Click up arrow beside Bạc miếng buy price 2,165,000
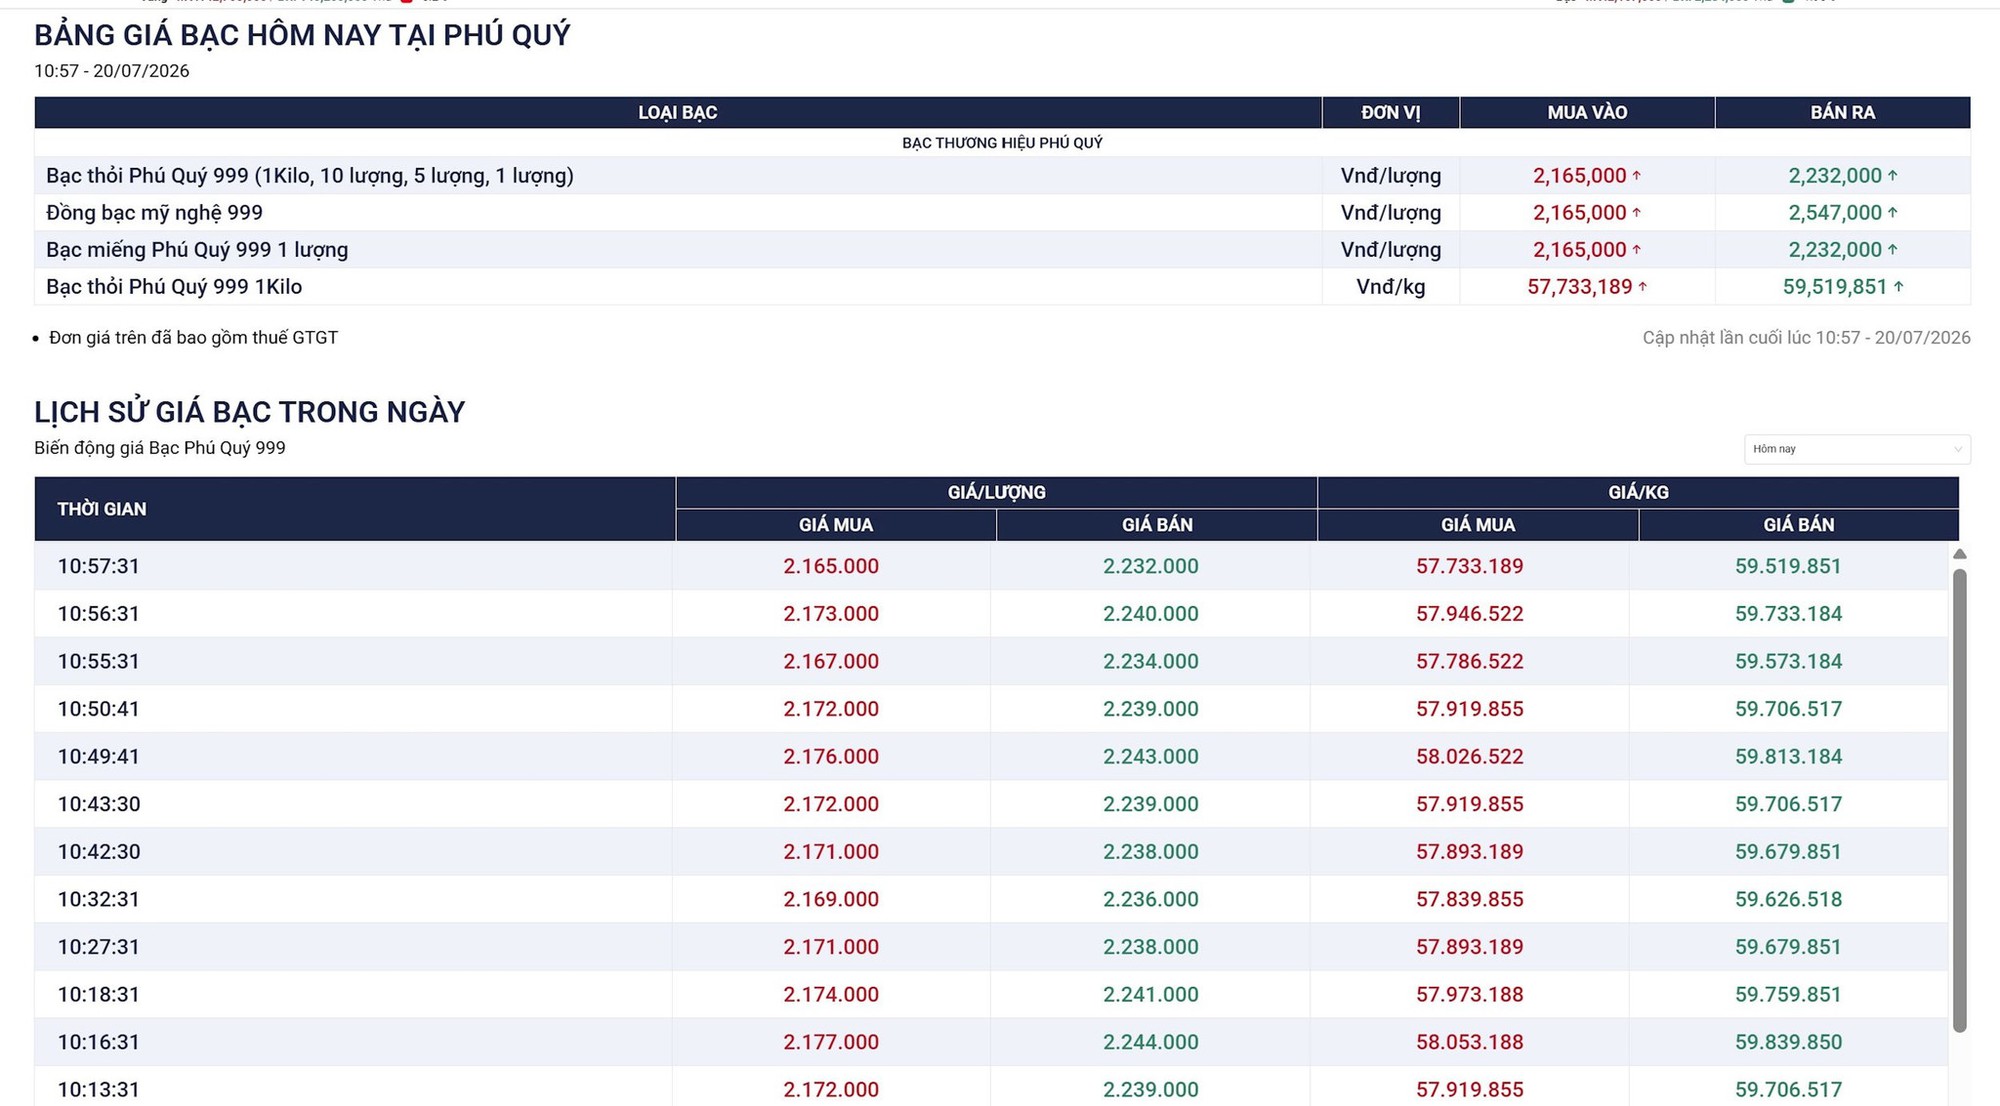2000x1106 pixels. (1637, 249)
